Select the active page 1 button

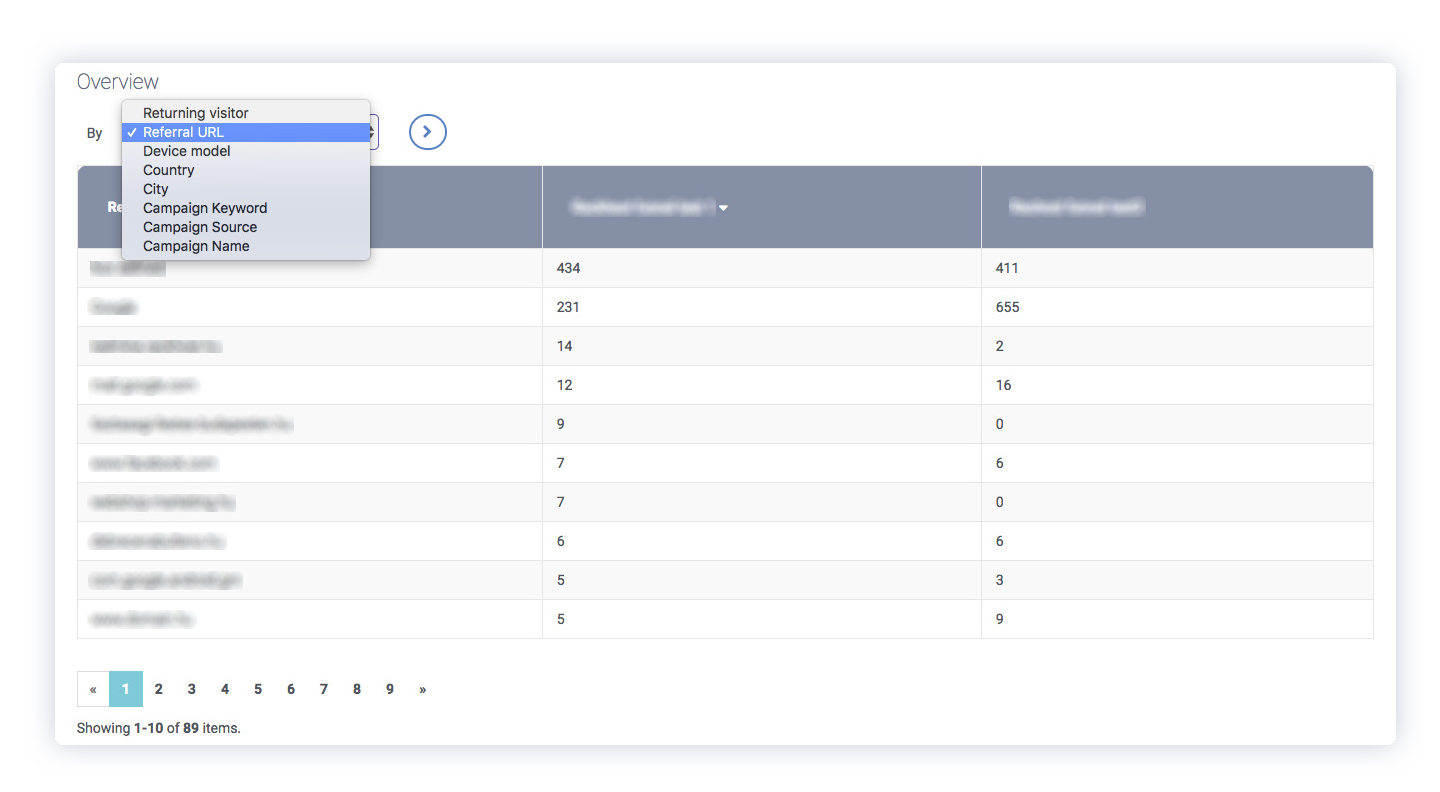[125, 688]
